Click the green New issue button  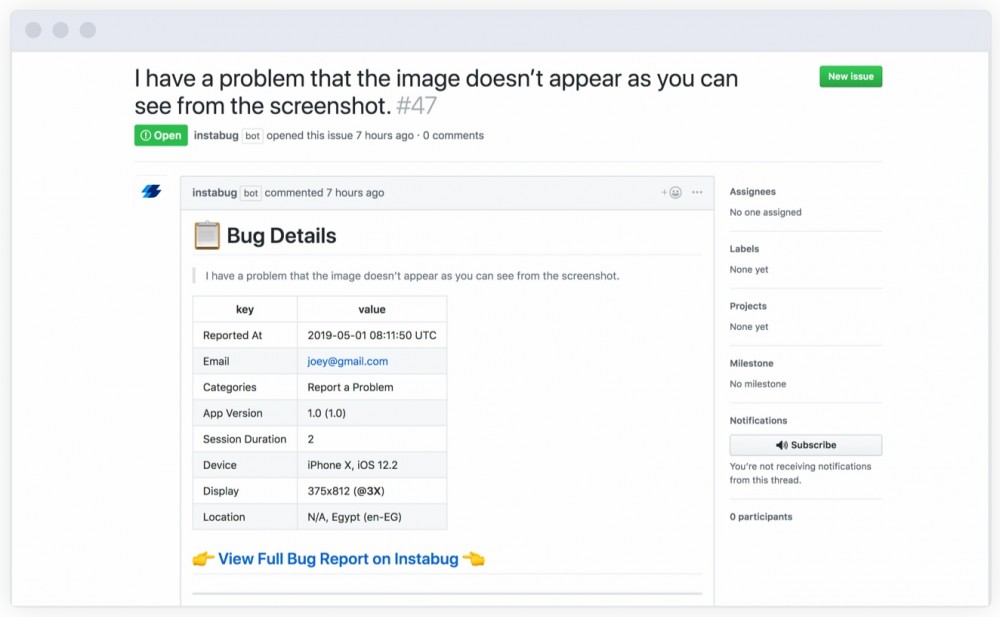tap(851, 77)
